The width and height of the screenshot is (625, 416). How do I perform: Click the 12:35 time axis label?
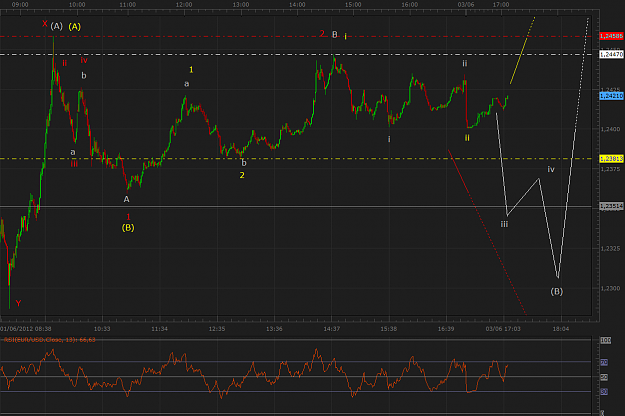point(217,329)
